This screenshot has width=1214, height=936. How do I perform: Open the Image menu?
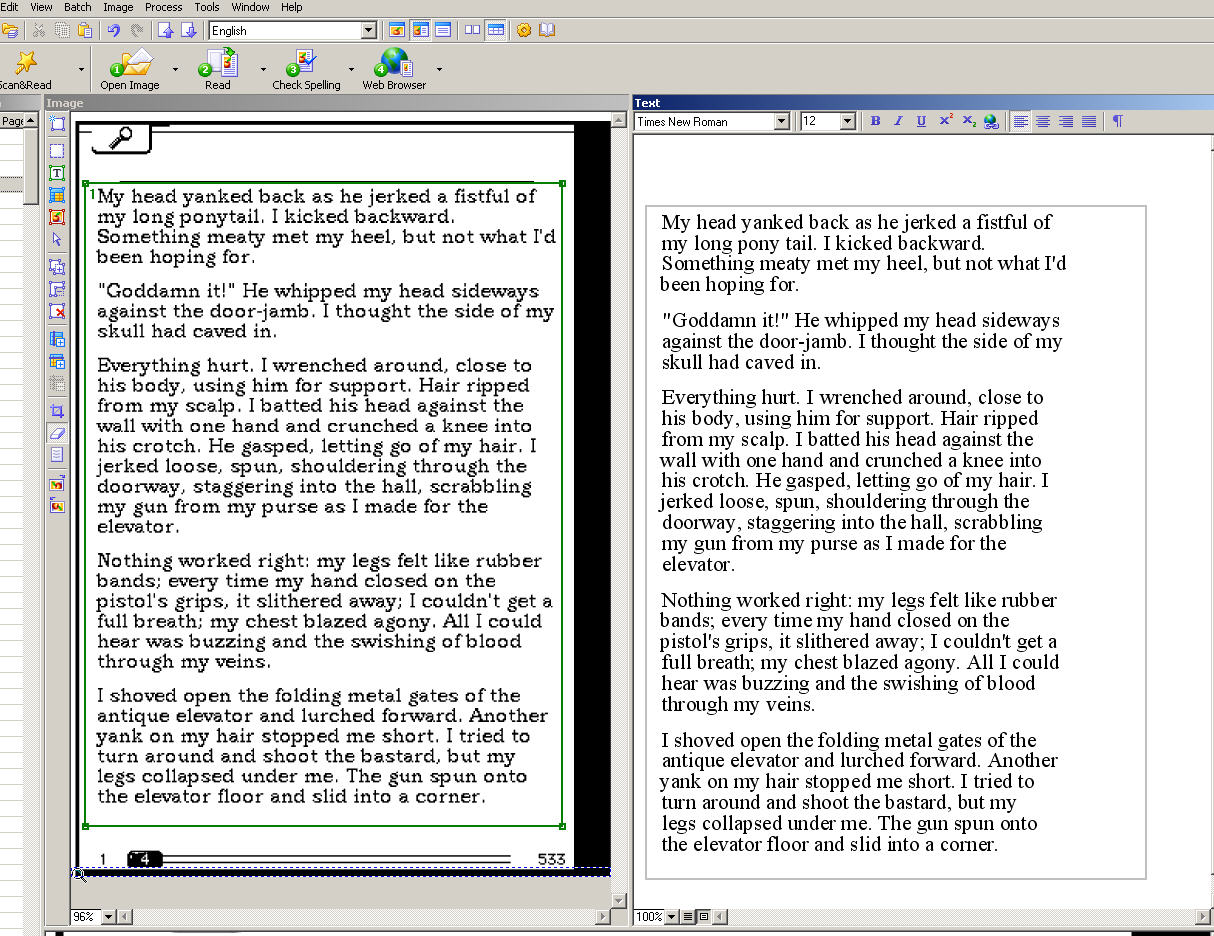[118, 7]
